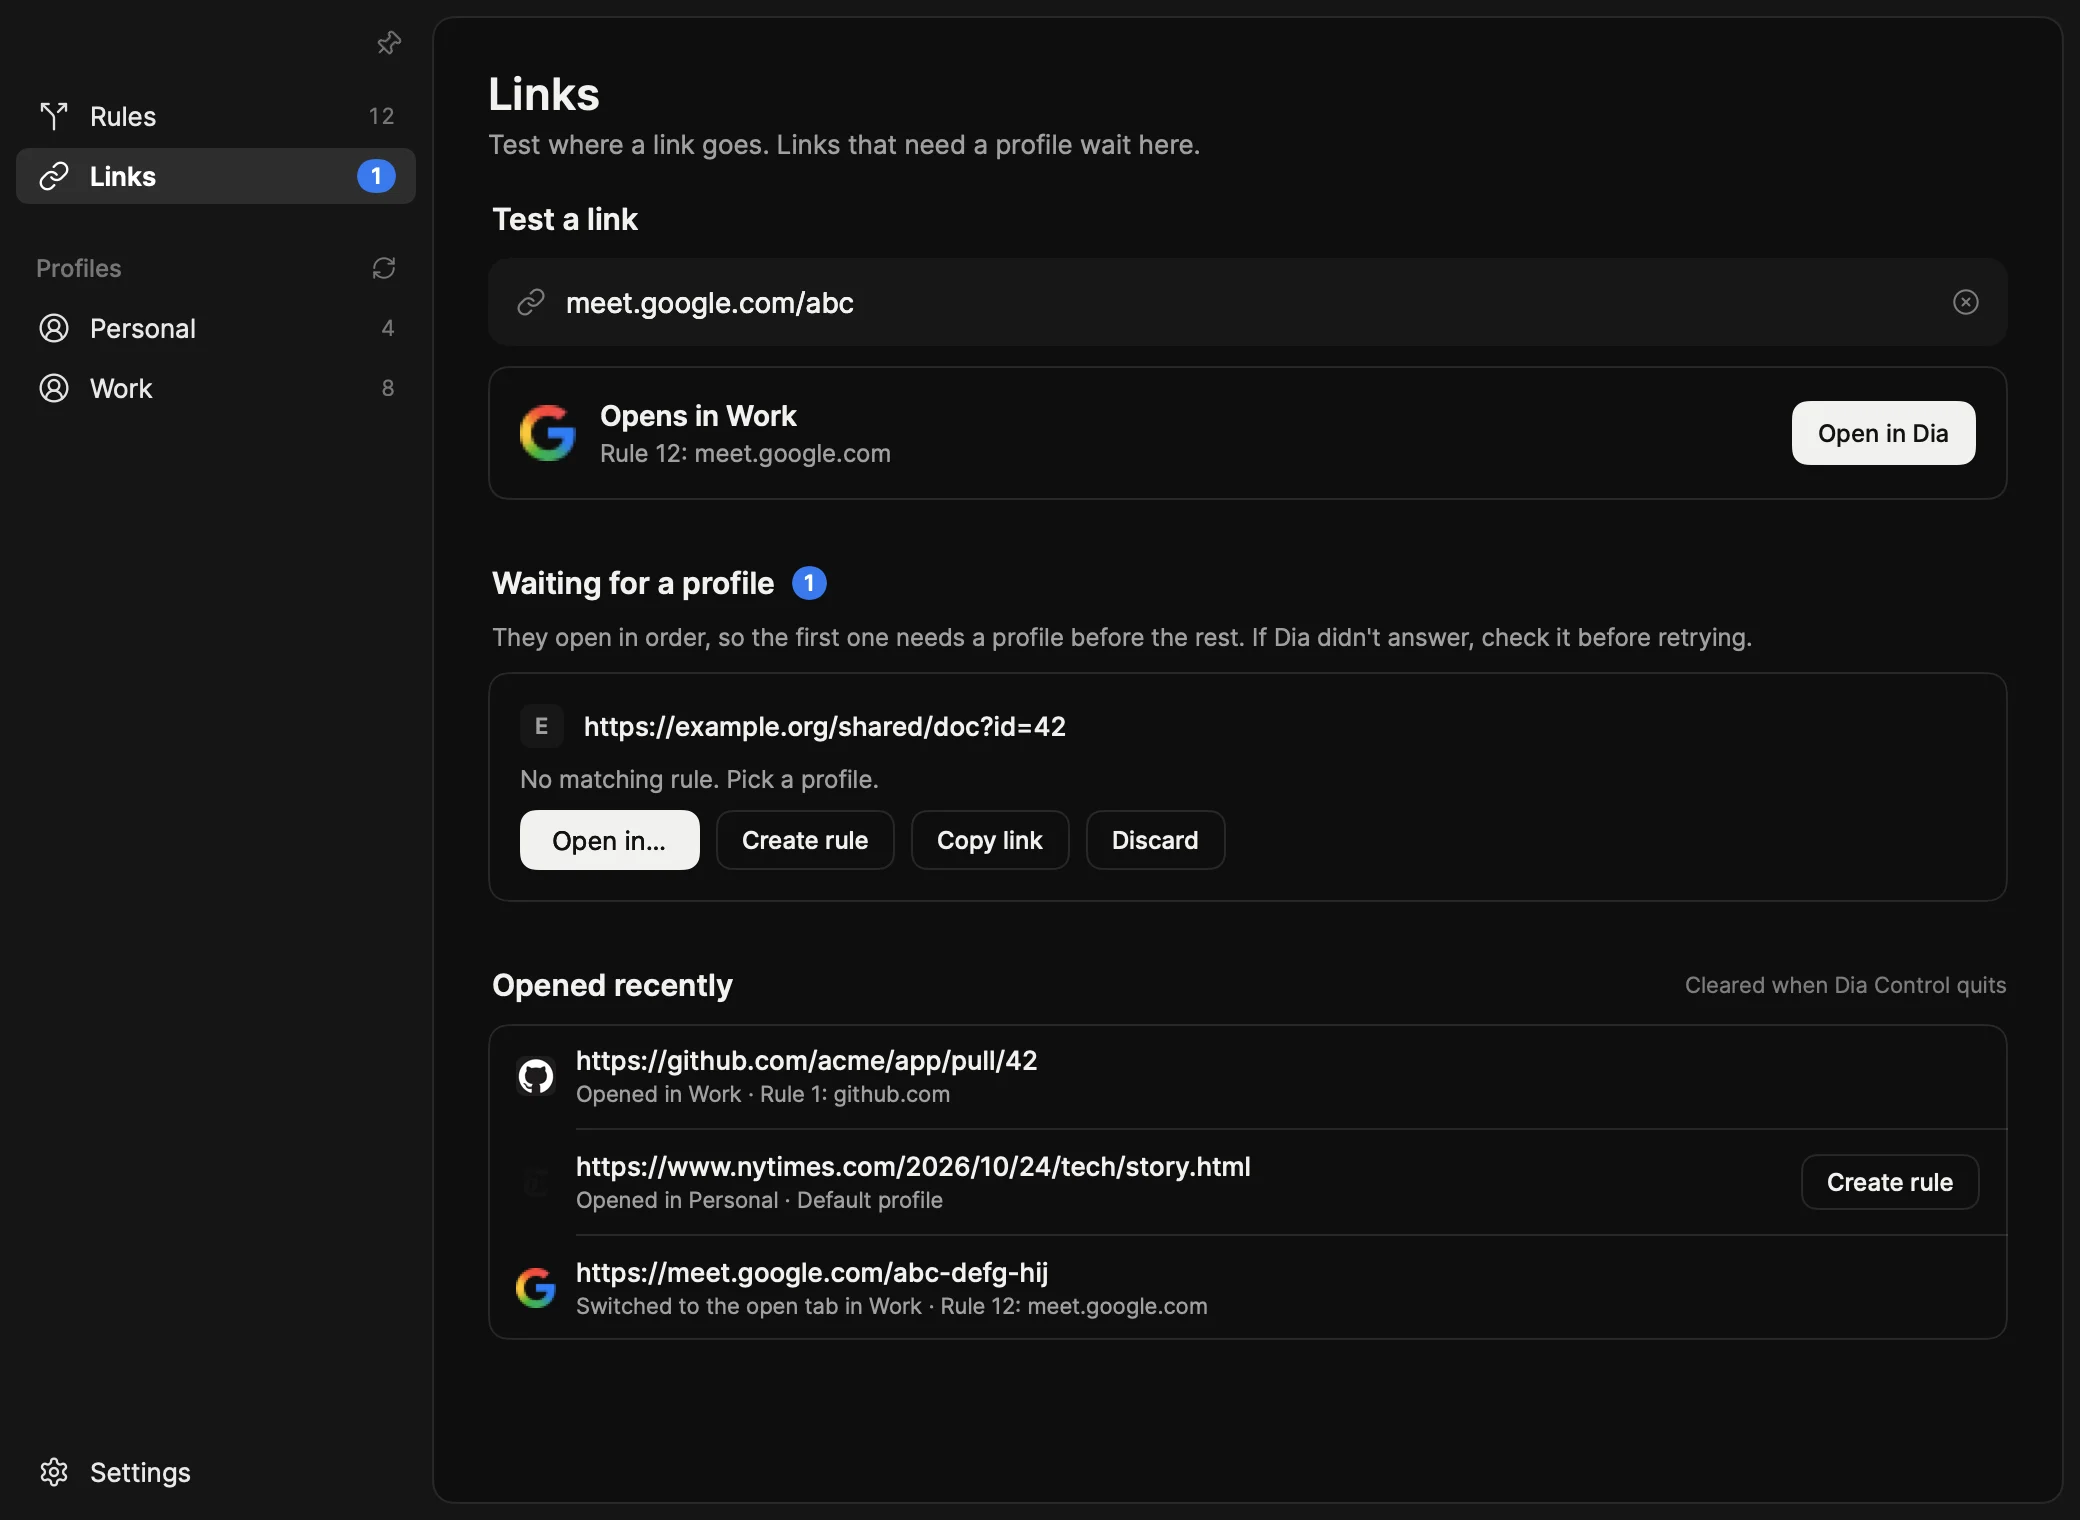Image resolution: width=2080 pixels, height=1520 pixels.
Task: Open the Rules section
Action: point(216,116)
